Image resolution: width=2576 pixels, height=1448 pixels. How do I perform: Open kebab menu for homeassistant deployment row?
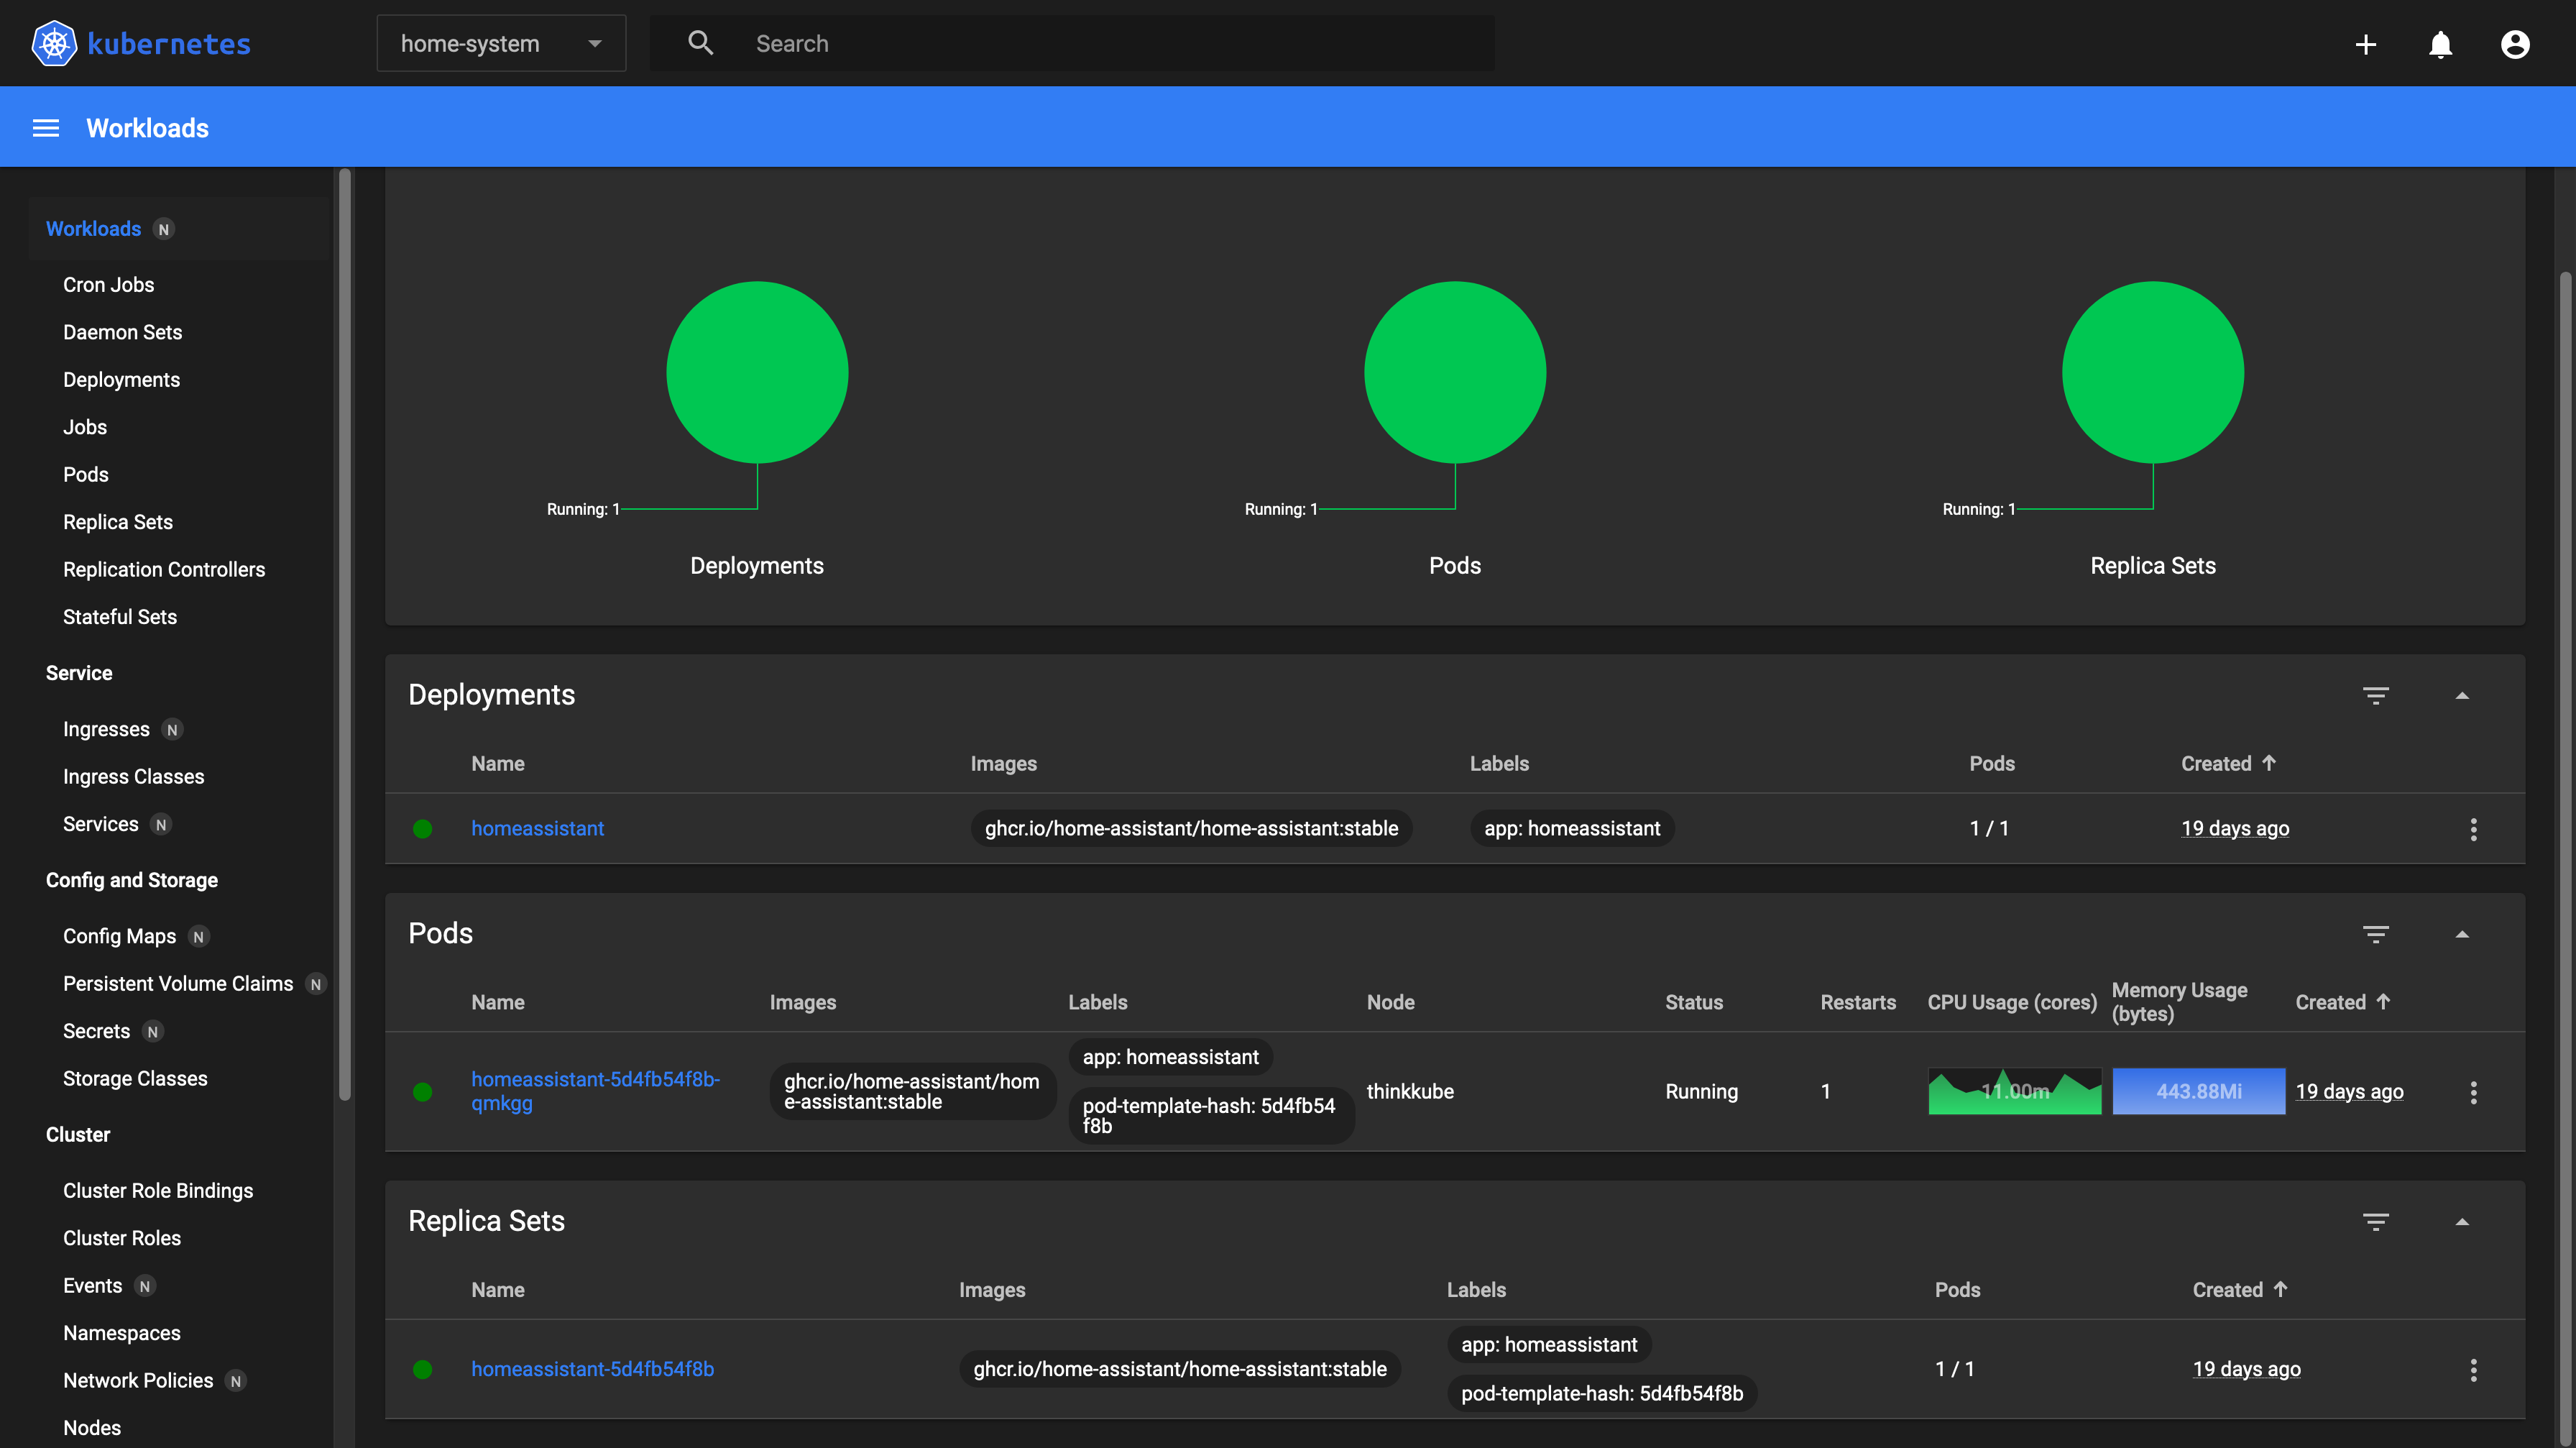click(2473, 829)
